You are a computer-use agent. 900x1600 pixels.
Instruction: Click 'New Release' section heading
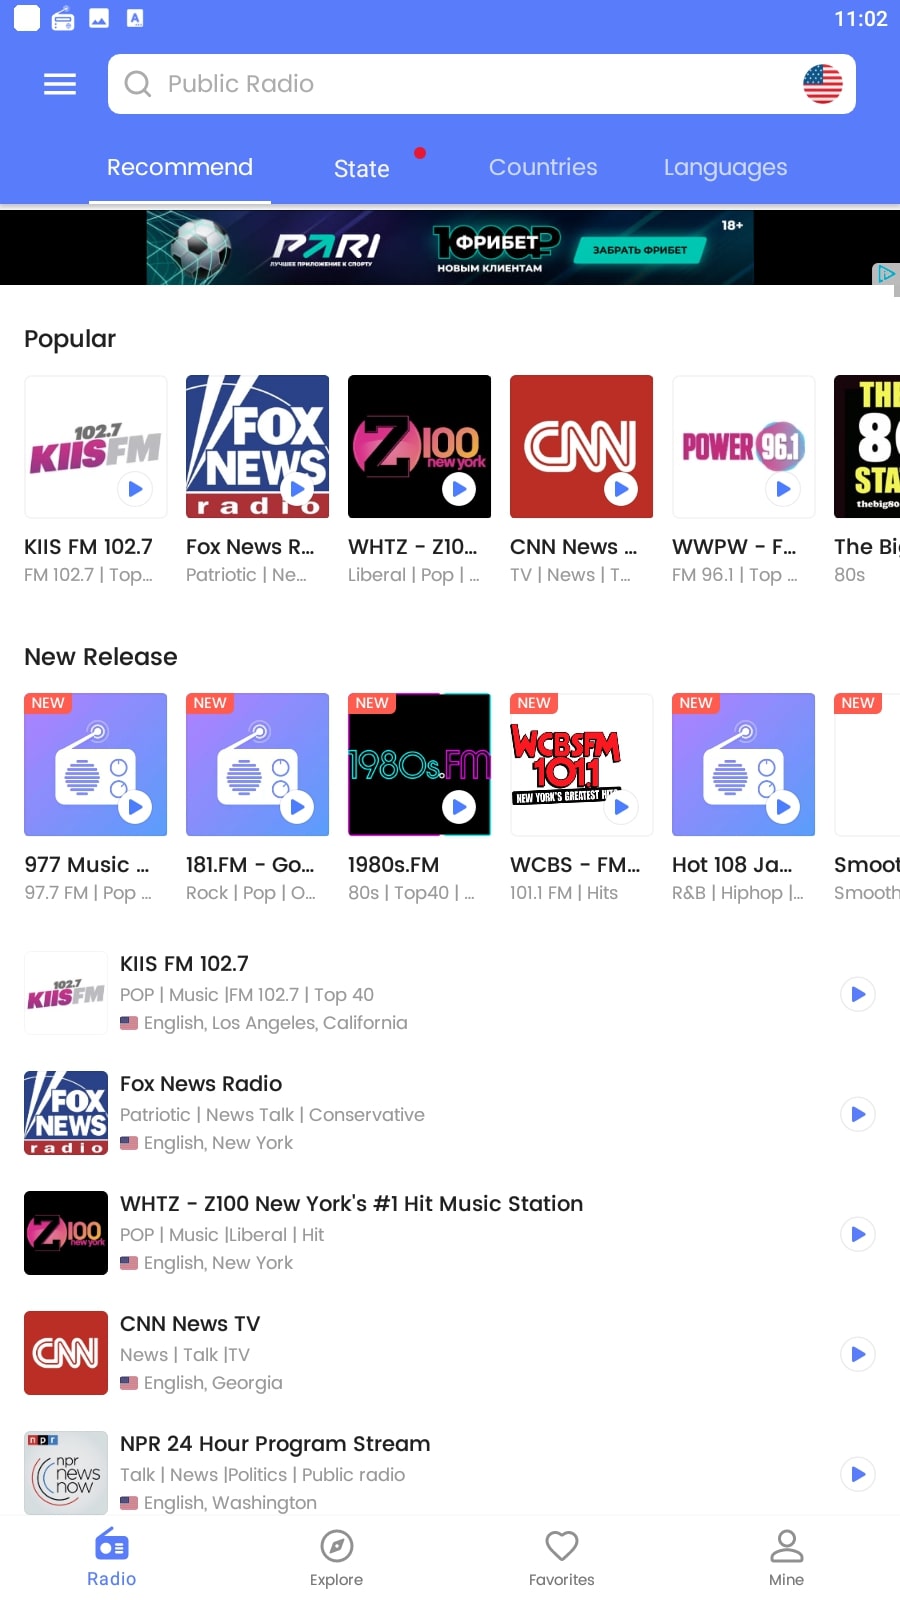101,657
